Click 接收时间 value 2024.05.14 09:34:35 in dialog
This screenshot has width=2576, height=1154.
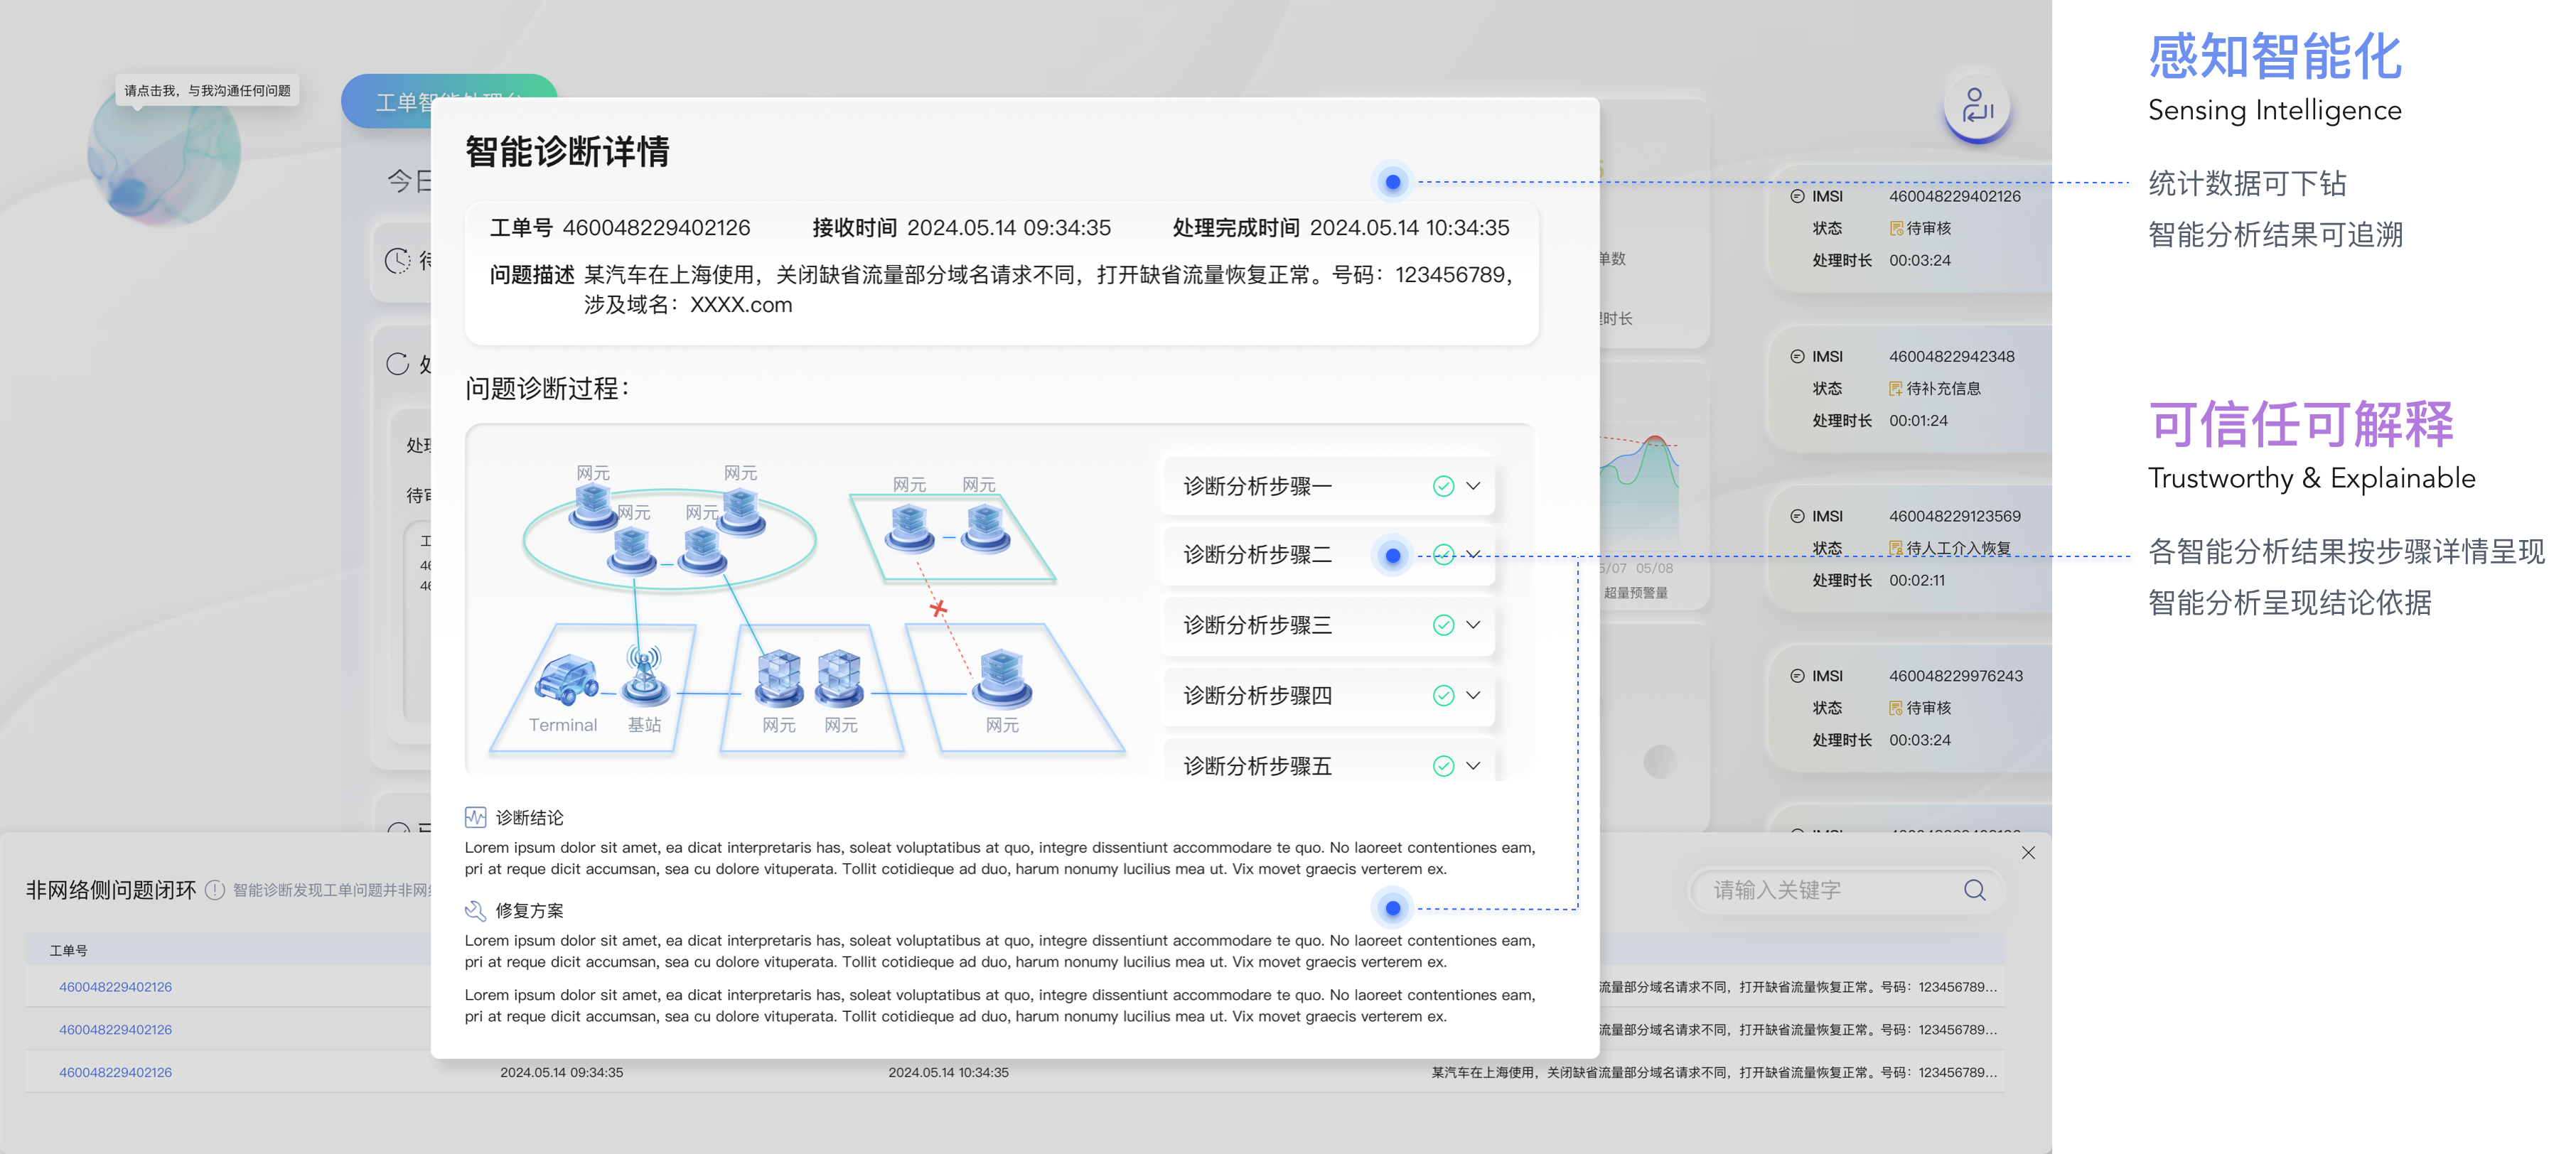coord(1008,228)
